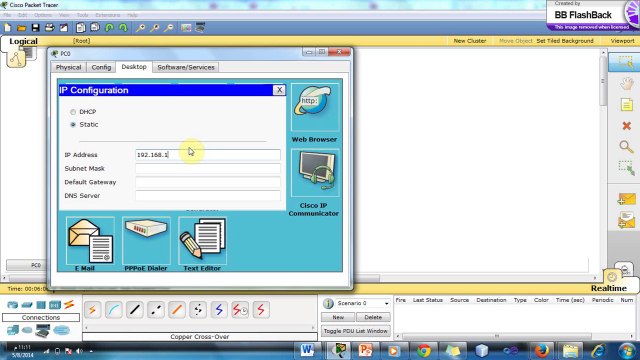Open Firefox from the taskbar

click(x=542, y=351)
